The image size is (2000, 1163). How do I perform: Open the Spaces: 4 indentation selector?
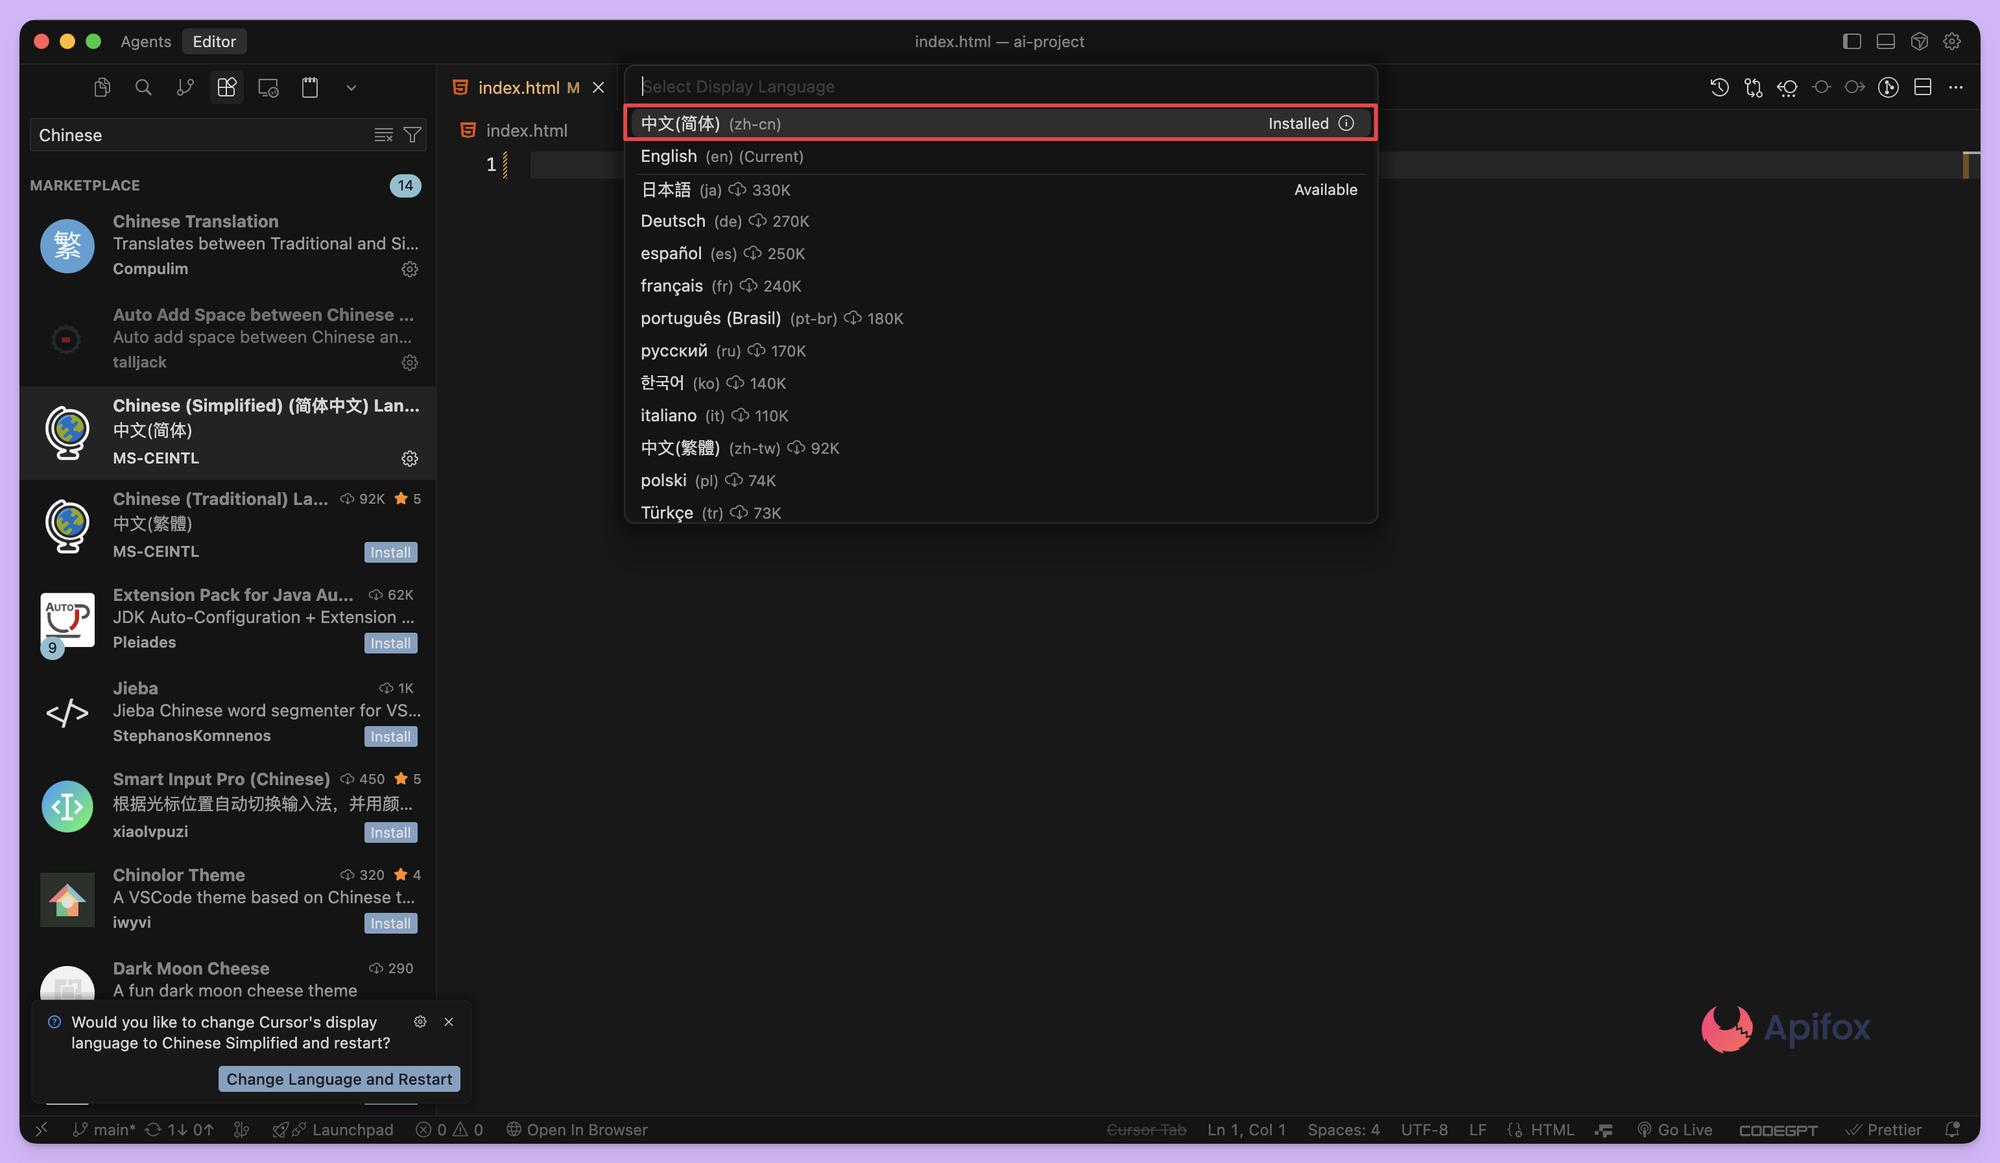click(x=1343, y=1129)
